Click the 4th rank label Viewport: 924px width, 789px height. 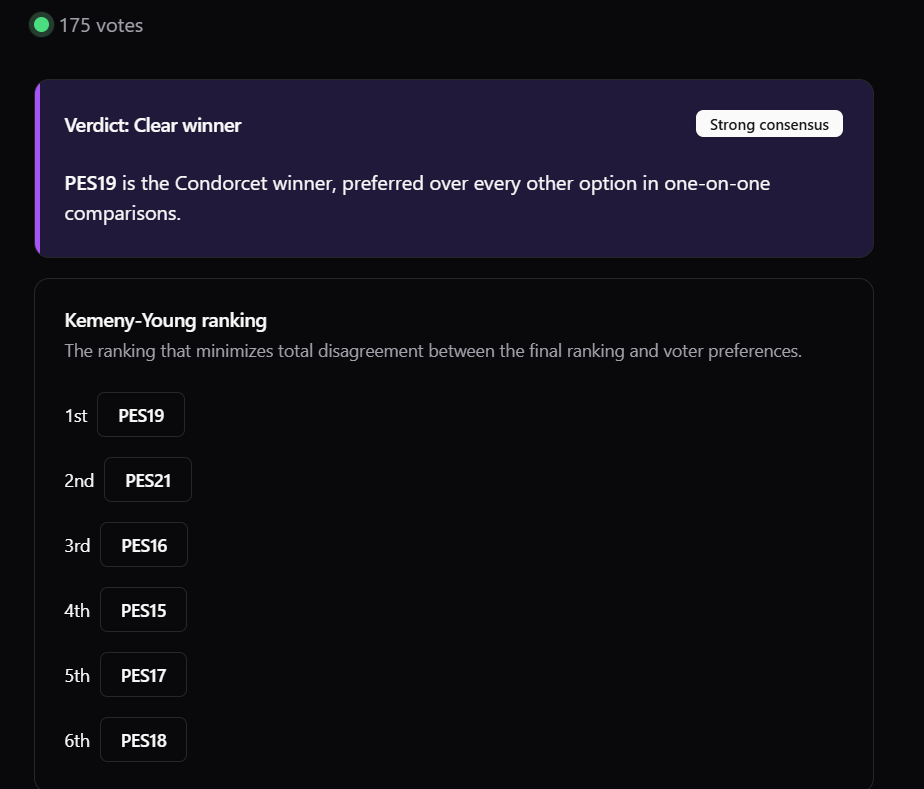point(77,610)
